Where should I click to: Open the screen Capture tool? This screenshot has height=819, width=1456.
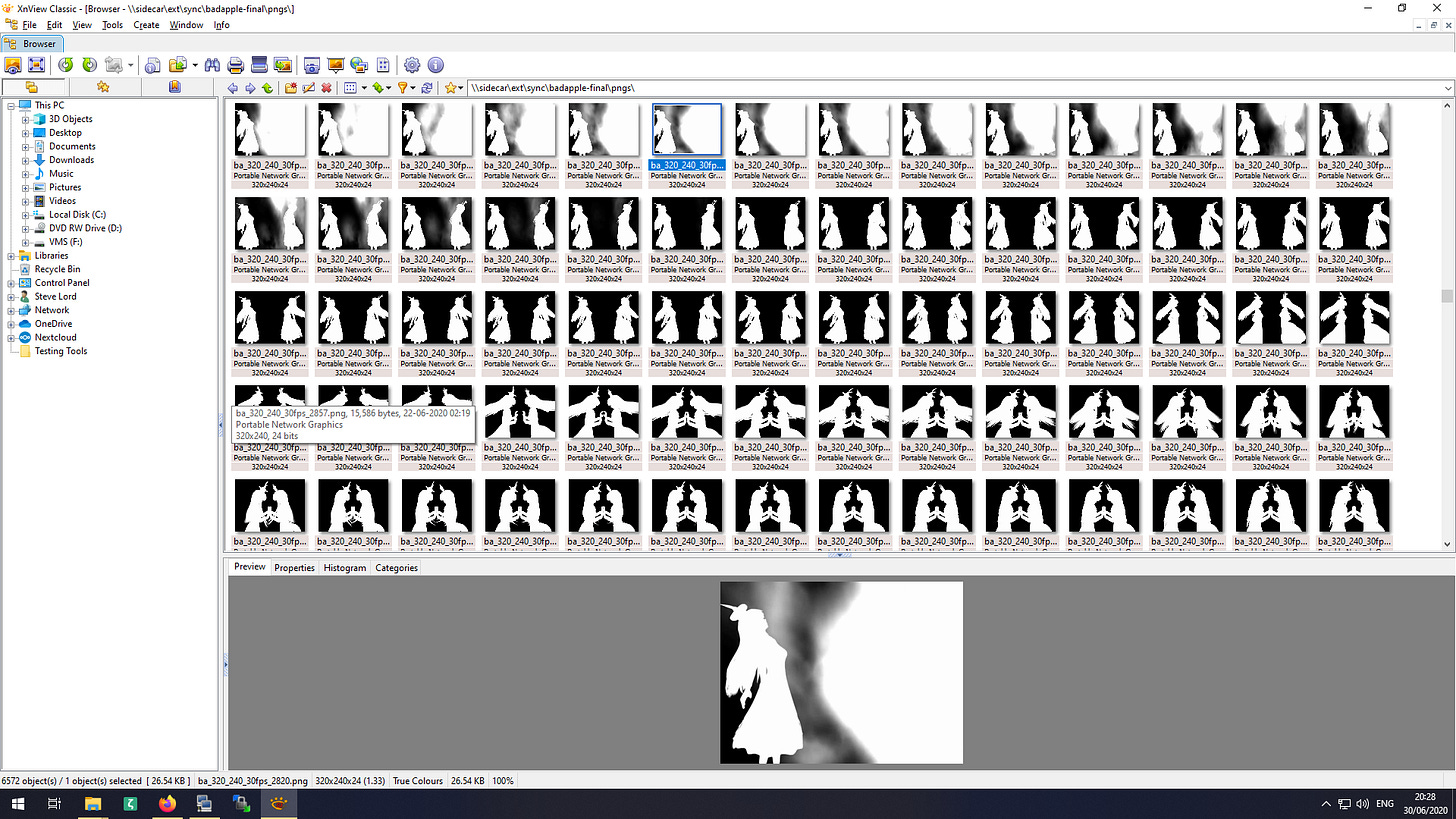pyautogui.click(x=312, y=65)
